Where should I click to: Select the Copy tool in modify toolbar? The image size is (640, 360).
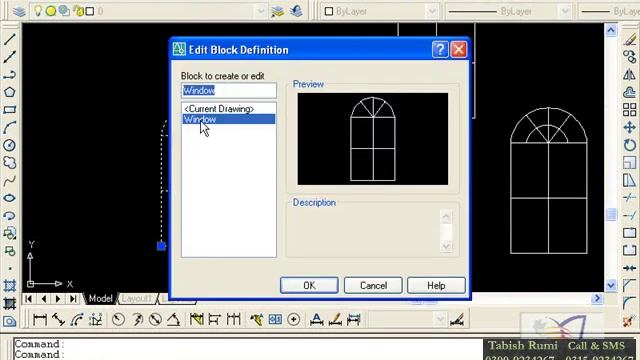[629, 57]
